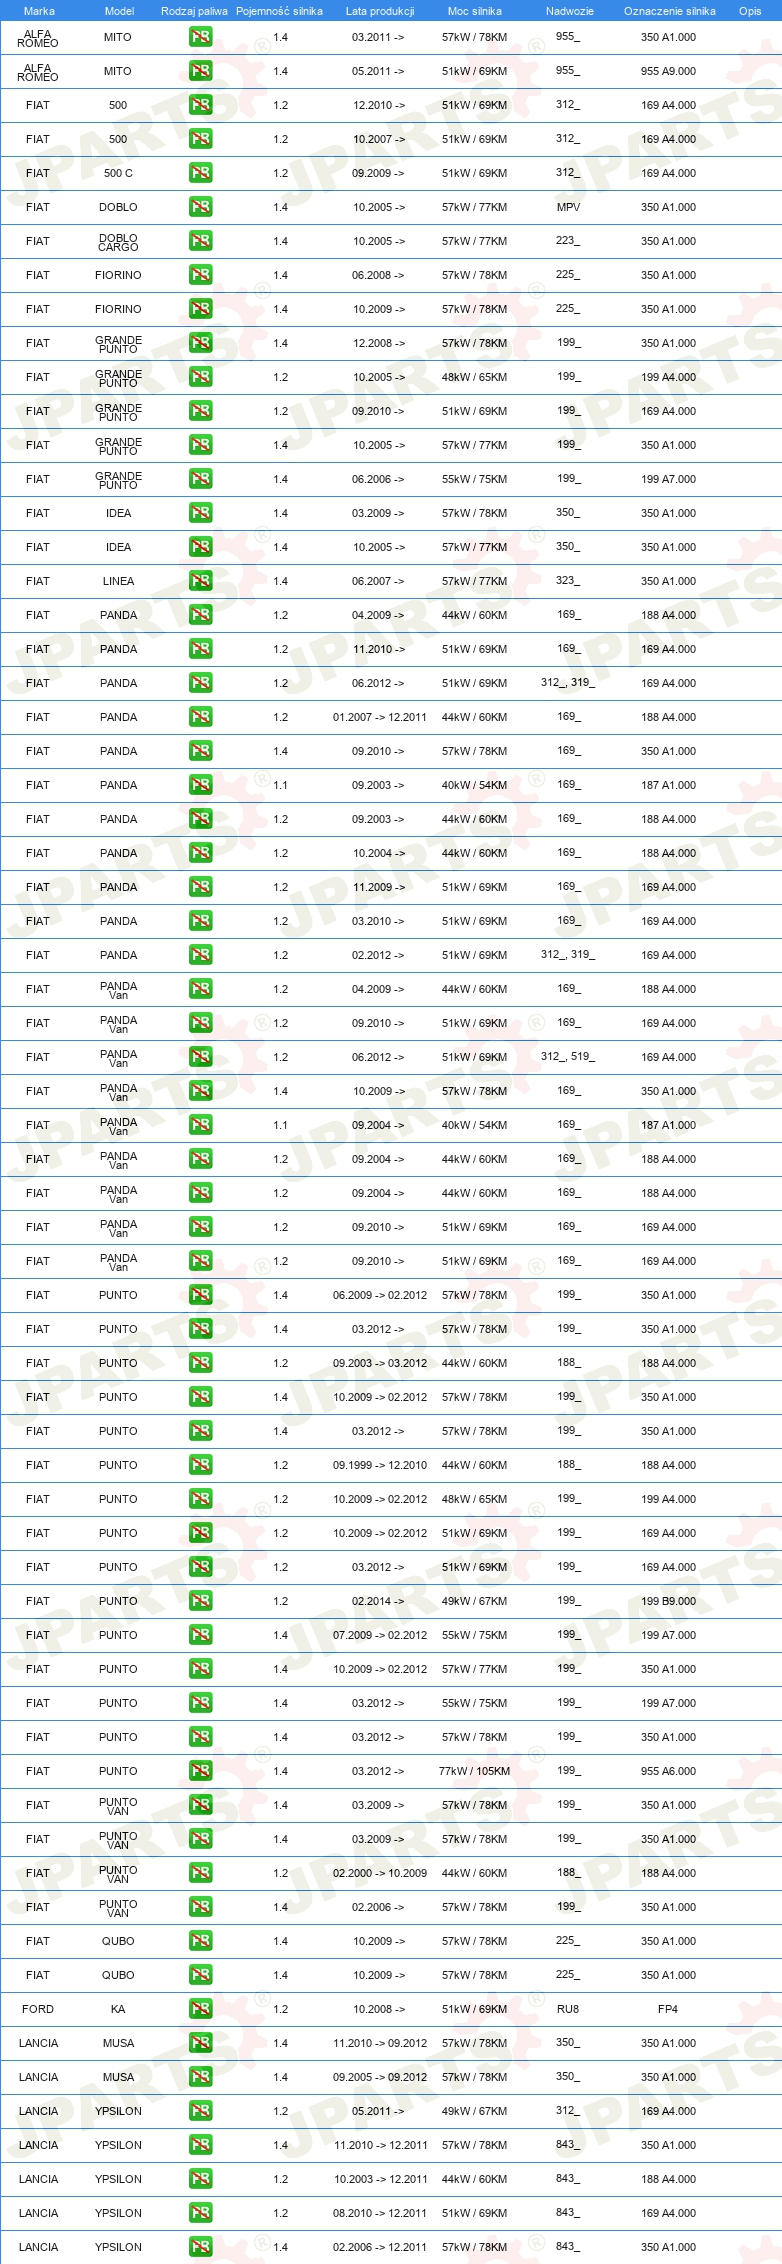This screenshot has height=2264, width=782.
Task: Select the FP4 engine code cell
Action: (x=668, y=2009)
